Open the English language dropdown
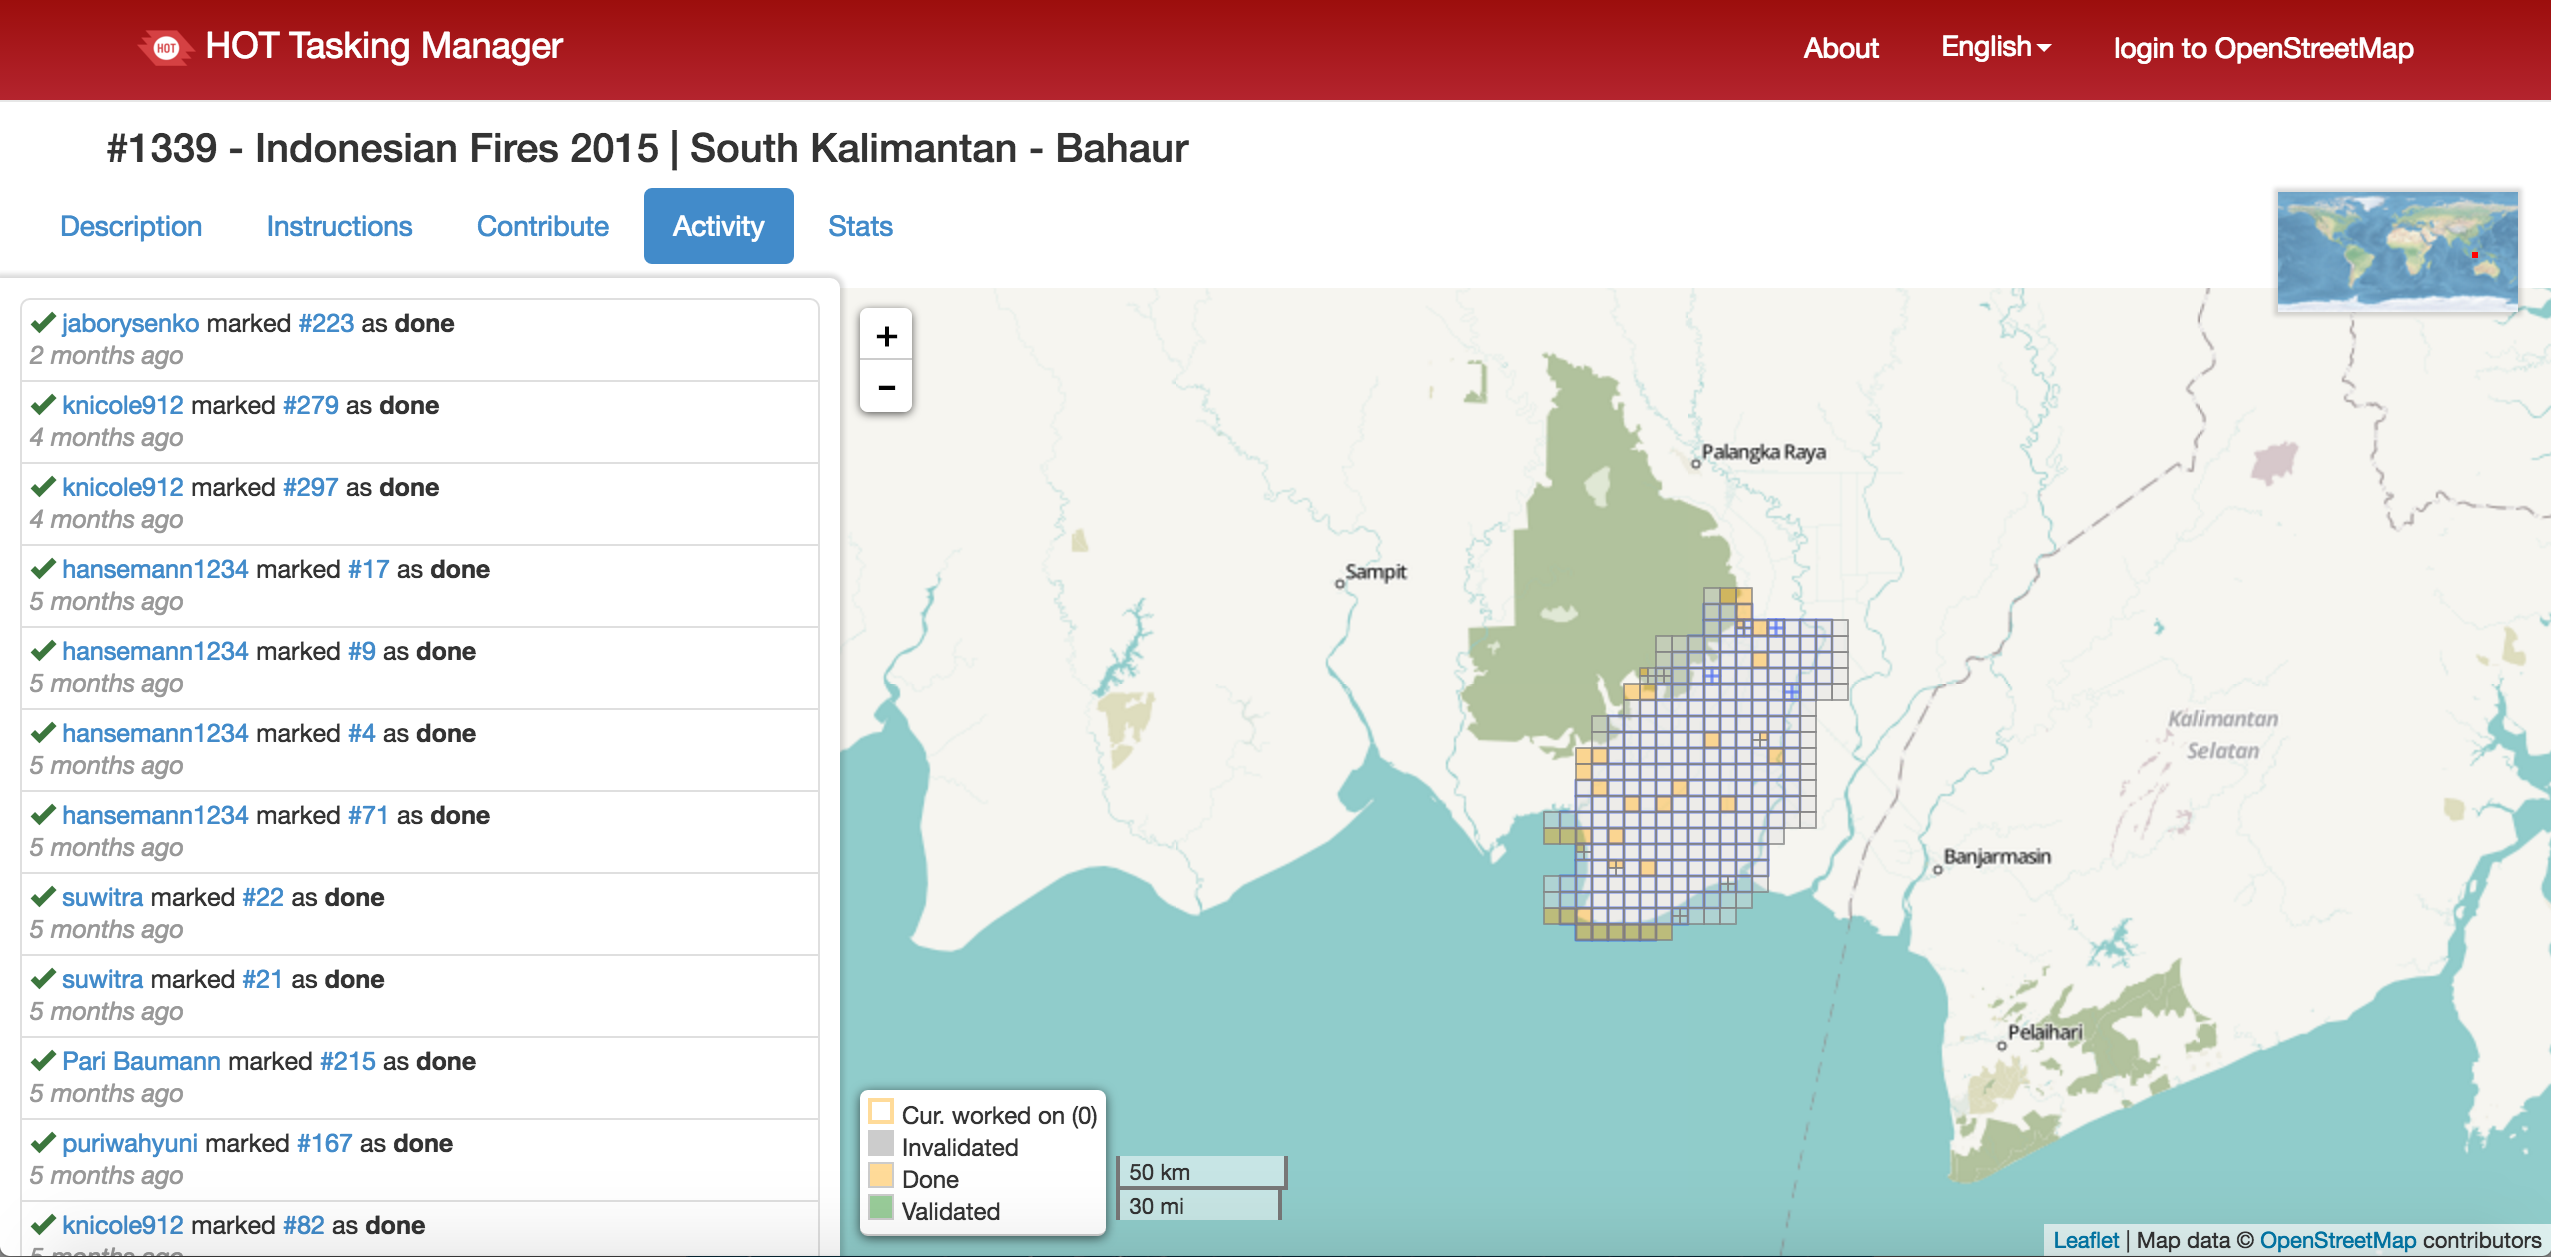The height and width of the screenshot is (1257, 2551). click(x=1995, y=47)
